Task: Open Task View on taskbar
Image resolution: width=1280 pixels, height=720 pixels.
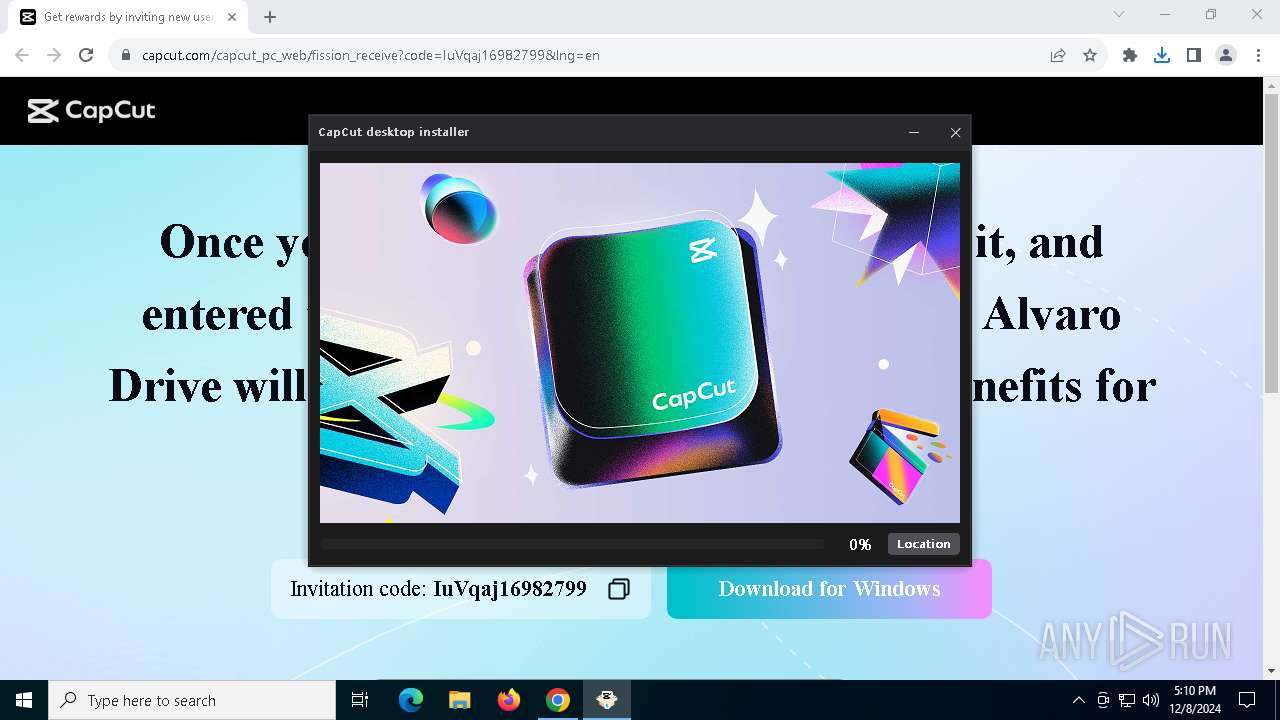Action: click(360, 700)
